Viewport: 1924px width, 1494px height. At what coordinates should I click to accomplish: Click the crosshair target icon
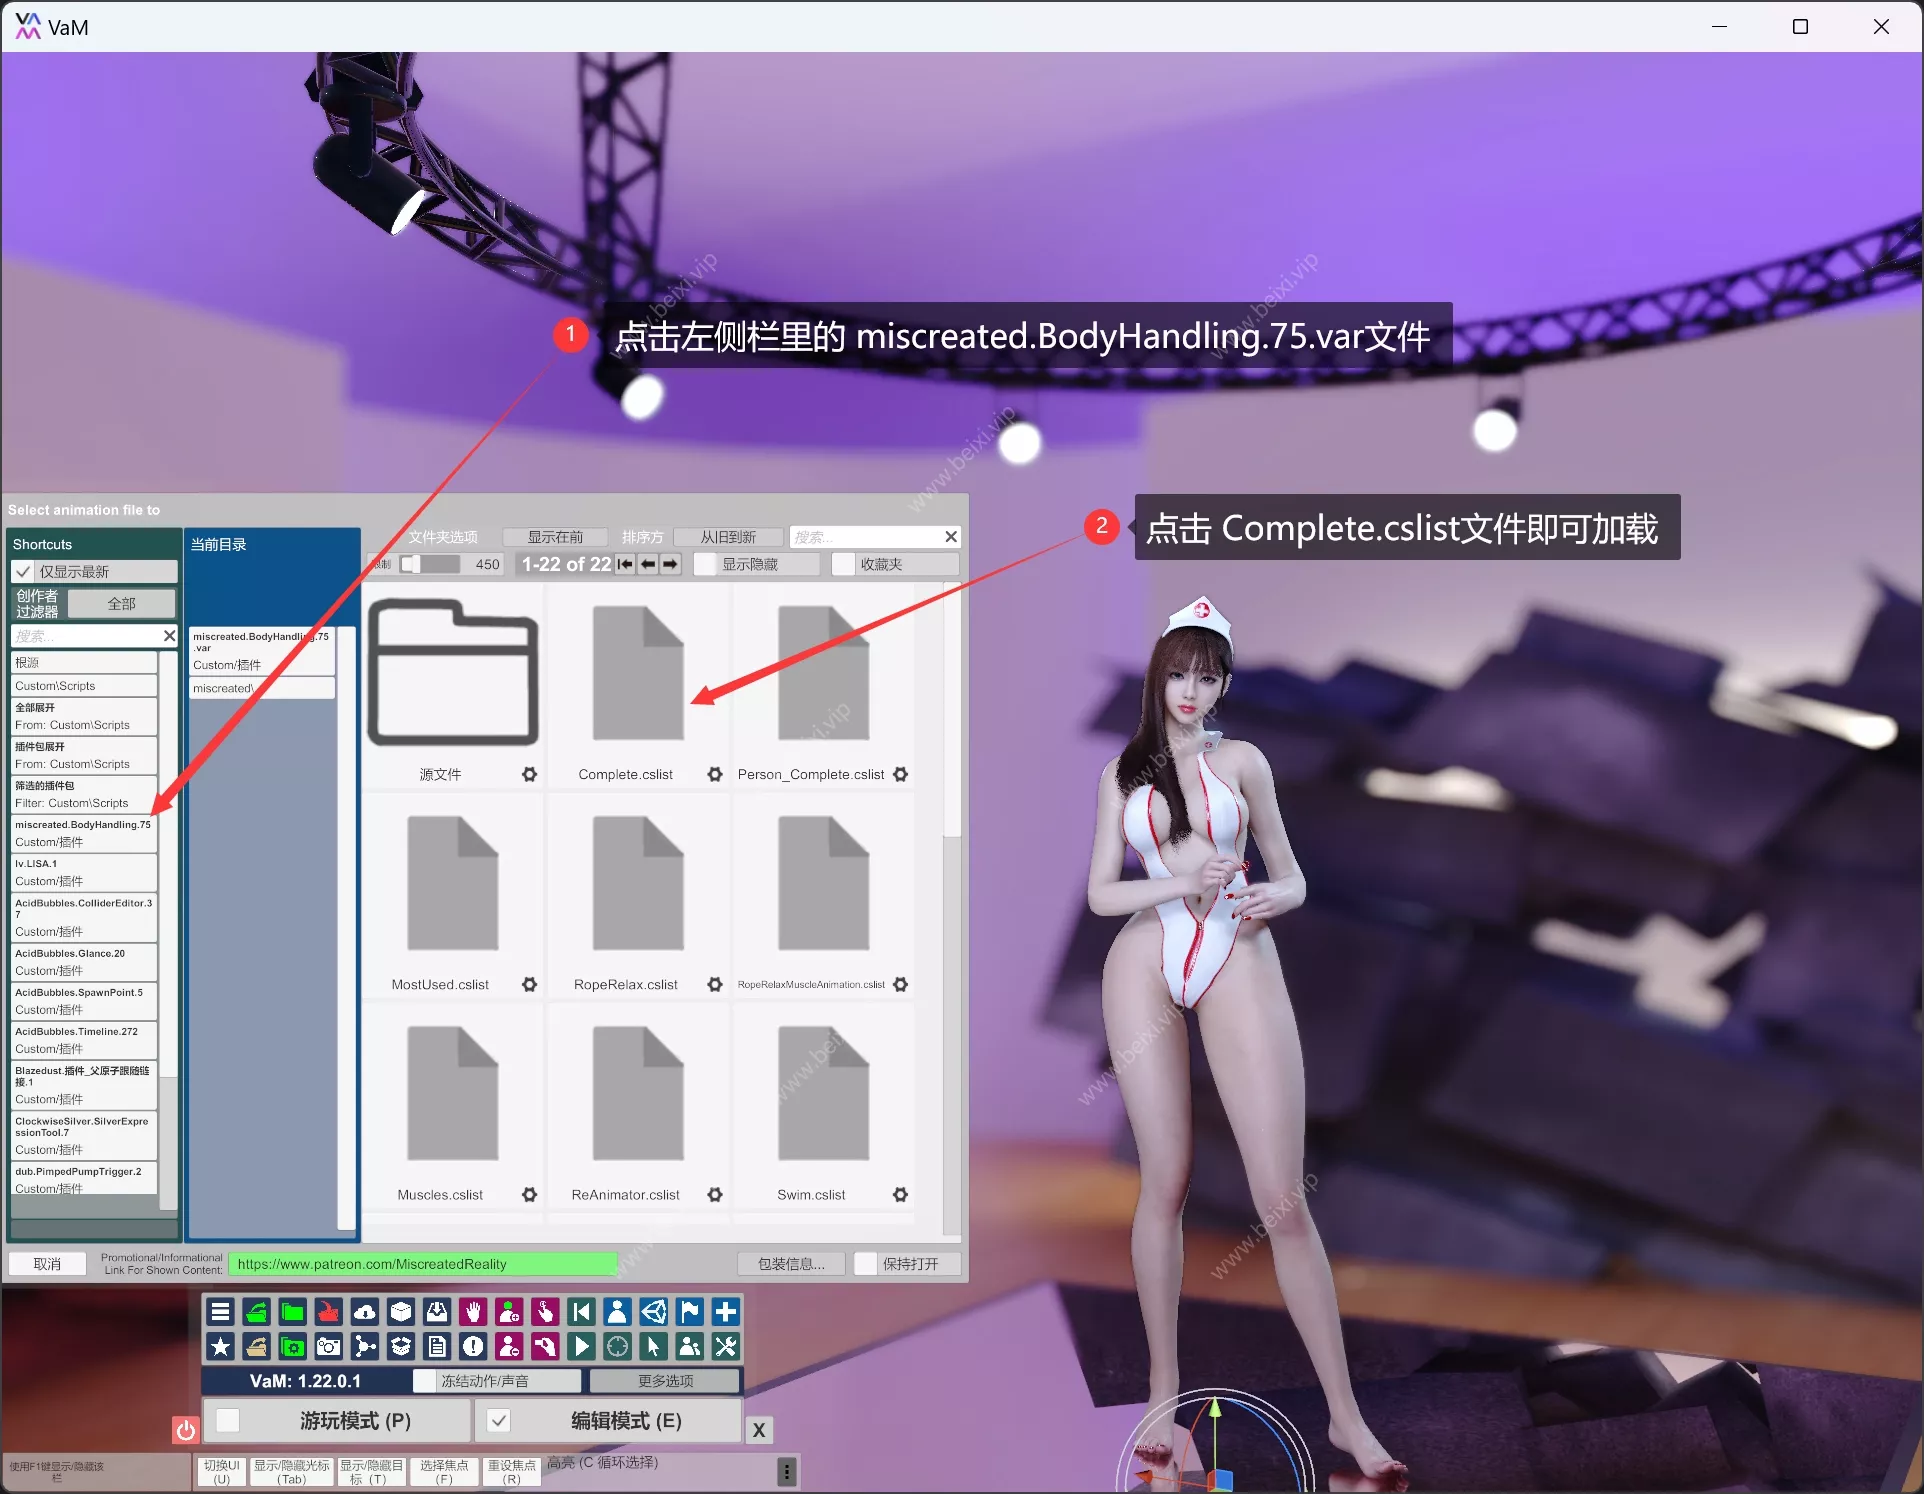coord(617,1346)
